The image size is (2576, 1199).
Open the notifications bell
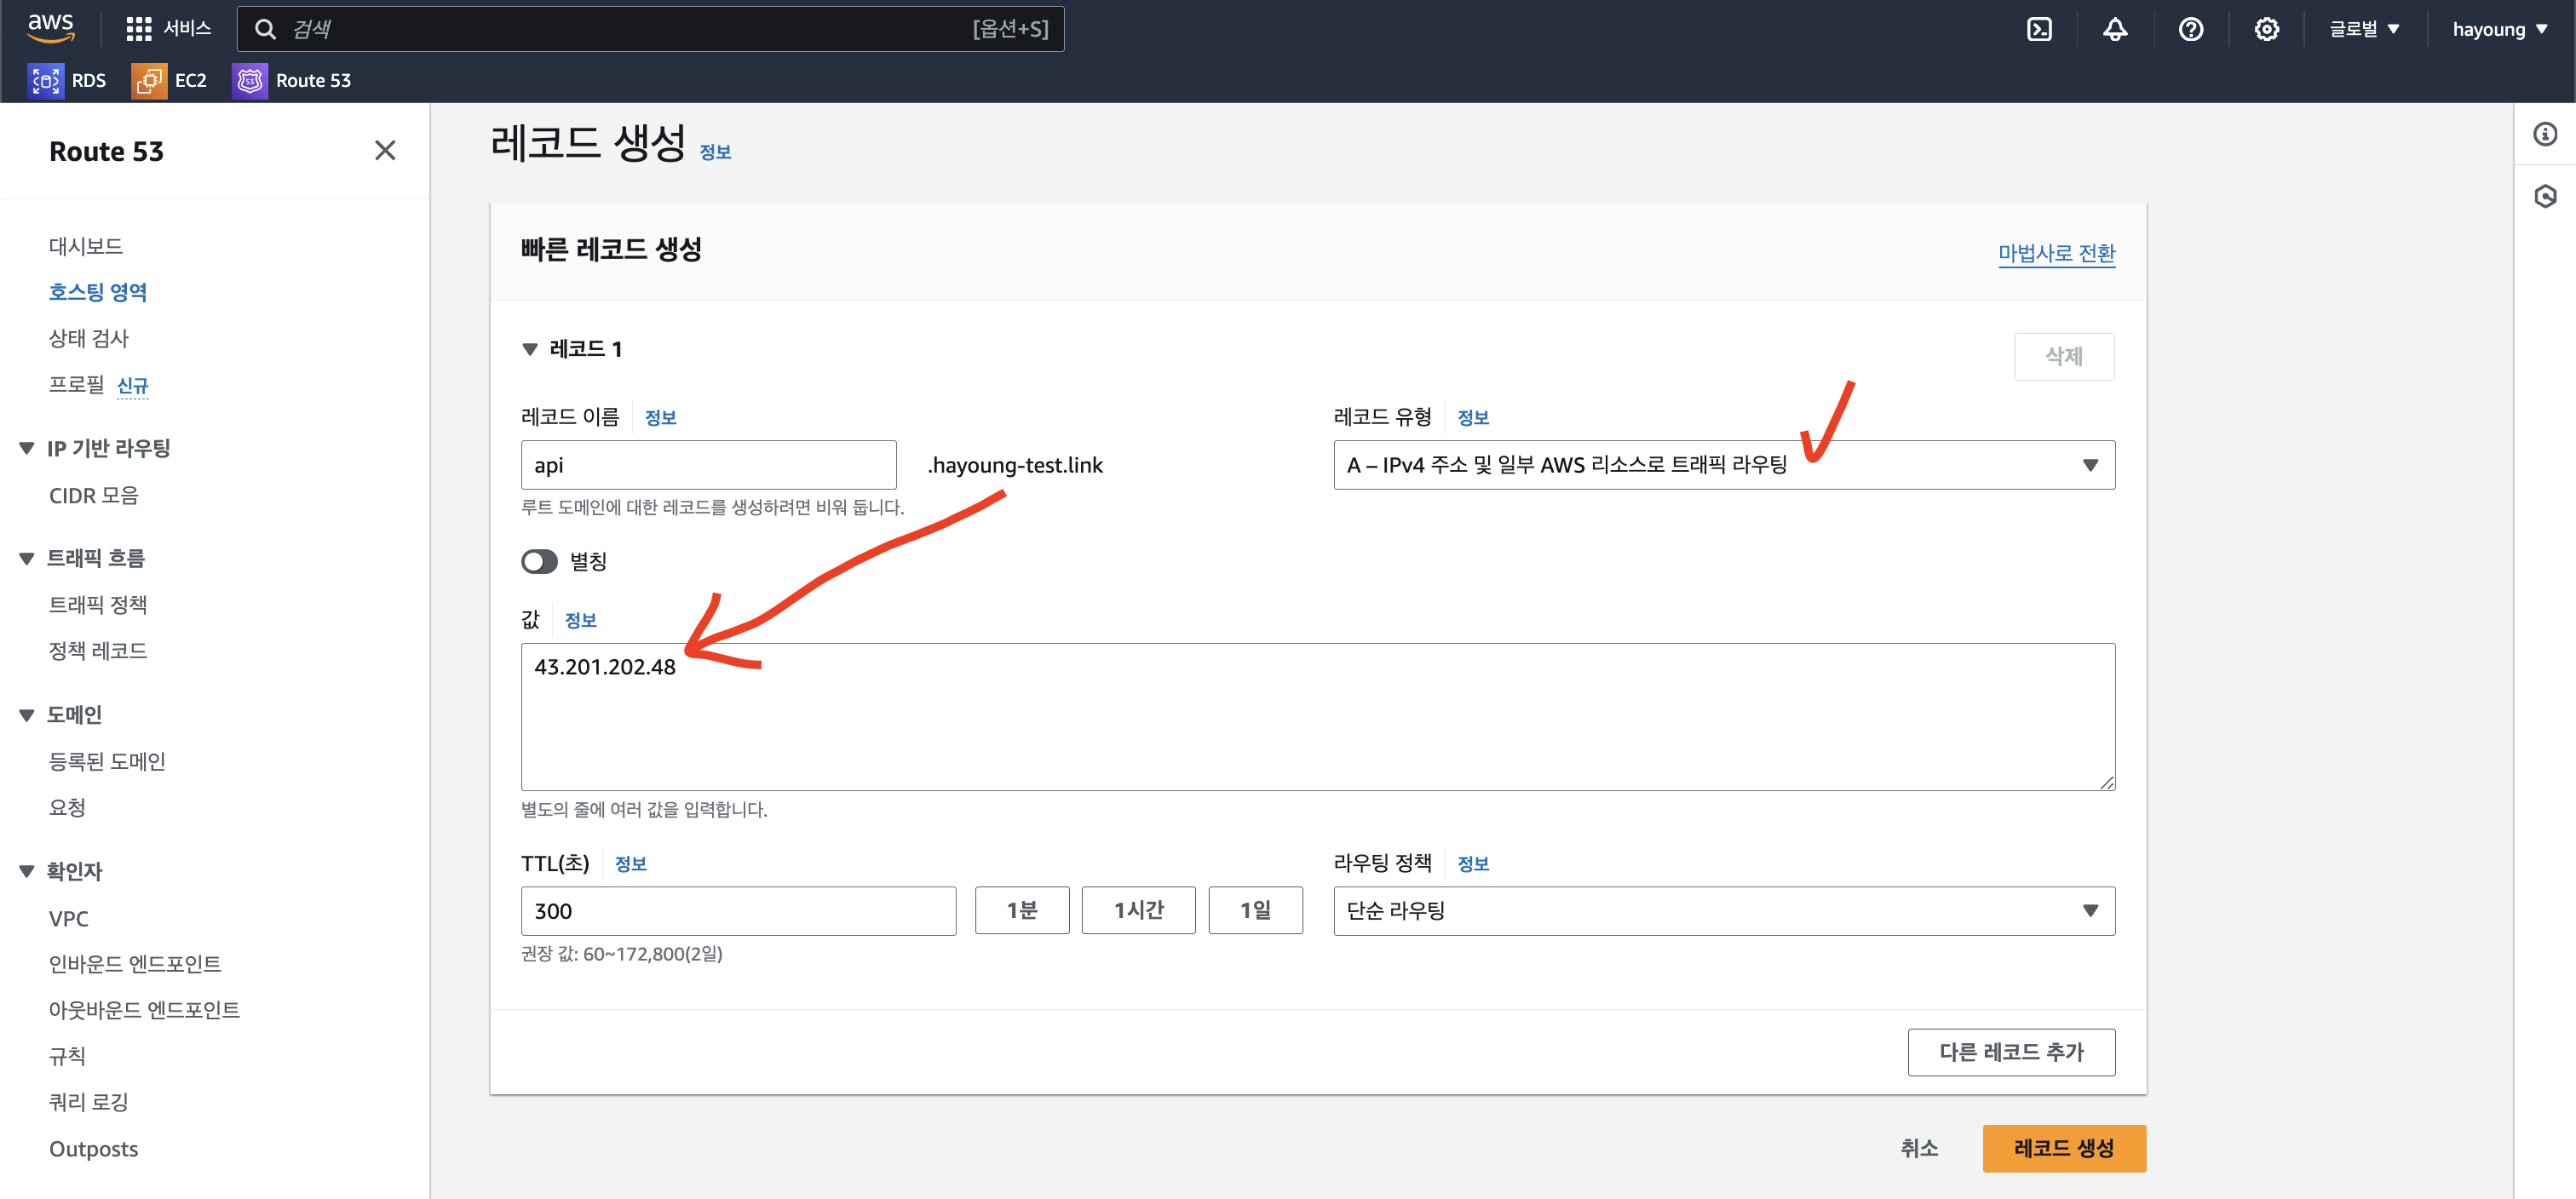[2115, 29]
